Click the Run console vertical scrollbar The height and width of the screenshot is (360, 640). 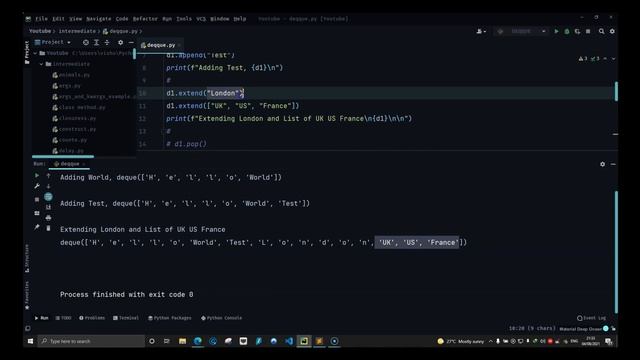coord(616,252)
